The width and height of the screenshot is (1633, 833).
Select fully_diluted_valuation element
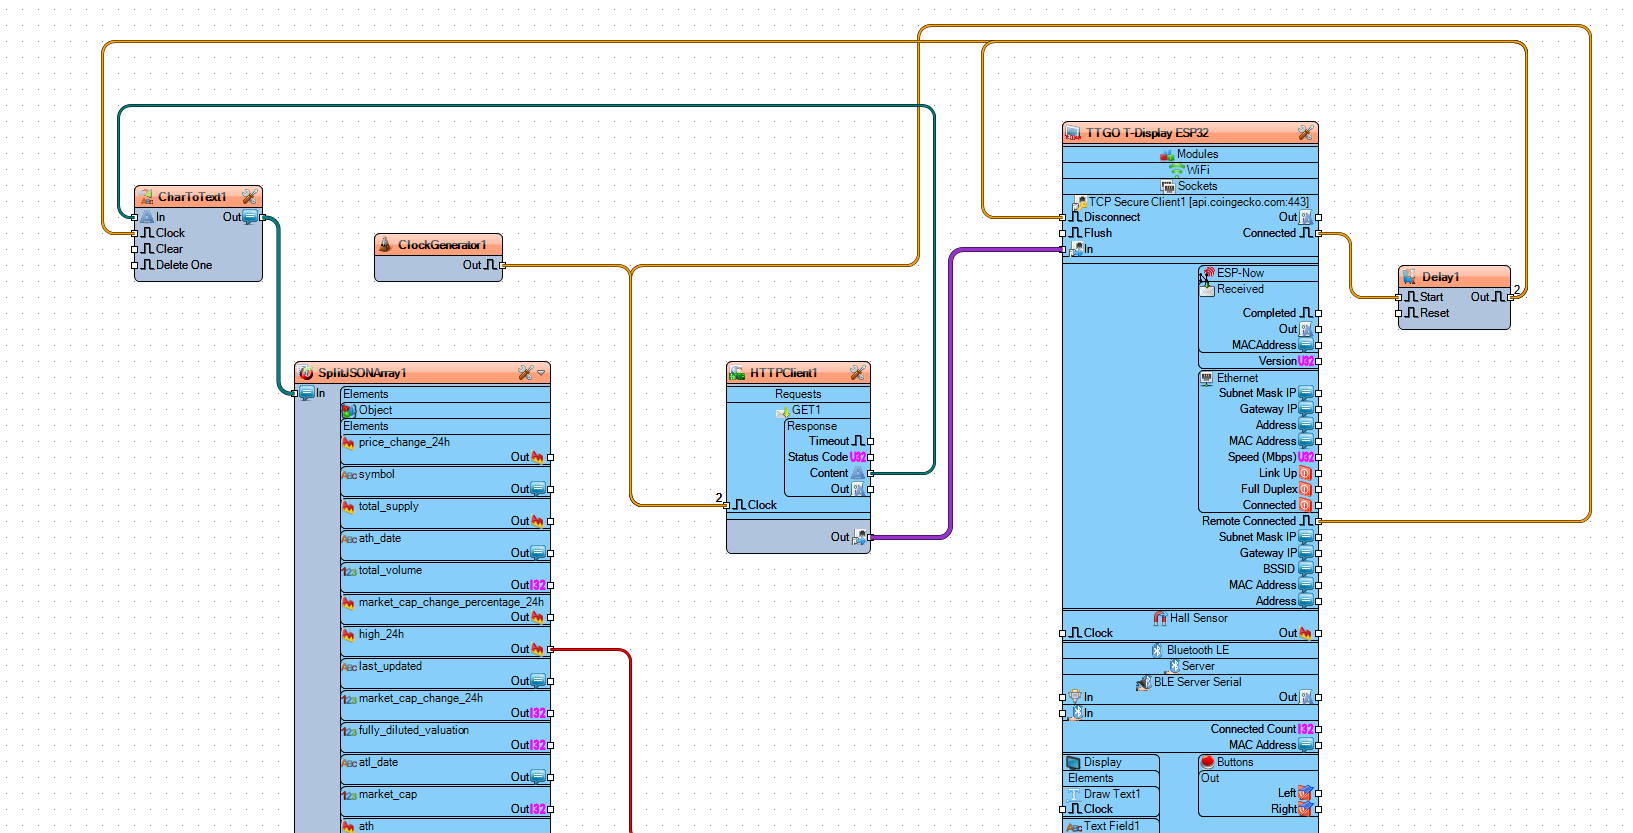pos(446,738)
